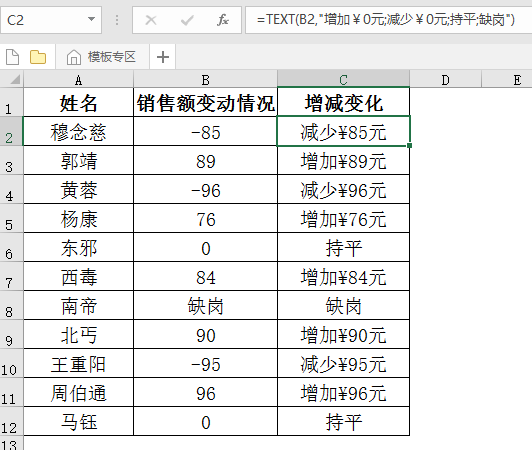The height and width of the screenshot is (450, 532).
Task: Open the insert function fx dialog
Action: 223,20
